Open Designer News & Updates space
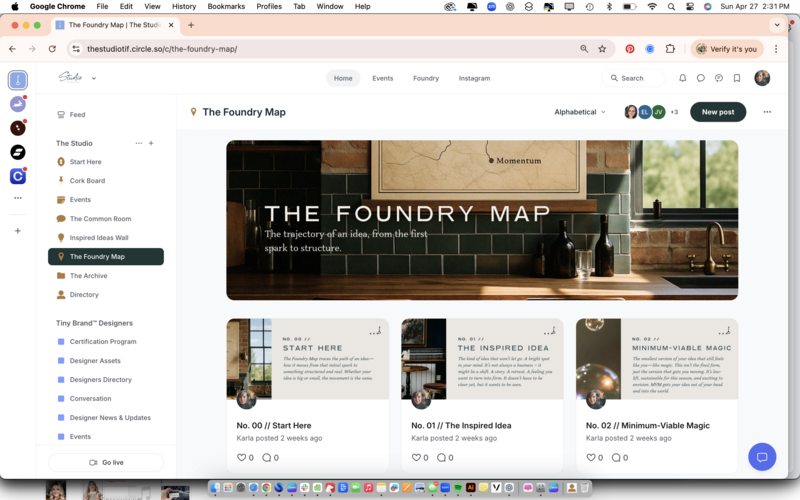Screen dimensions: 800x500 point(106,417)
